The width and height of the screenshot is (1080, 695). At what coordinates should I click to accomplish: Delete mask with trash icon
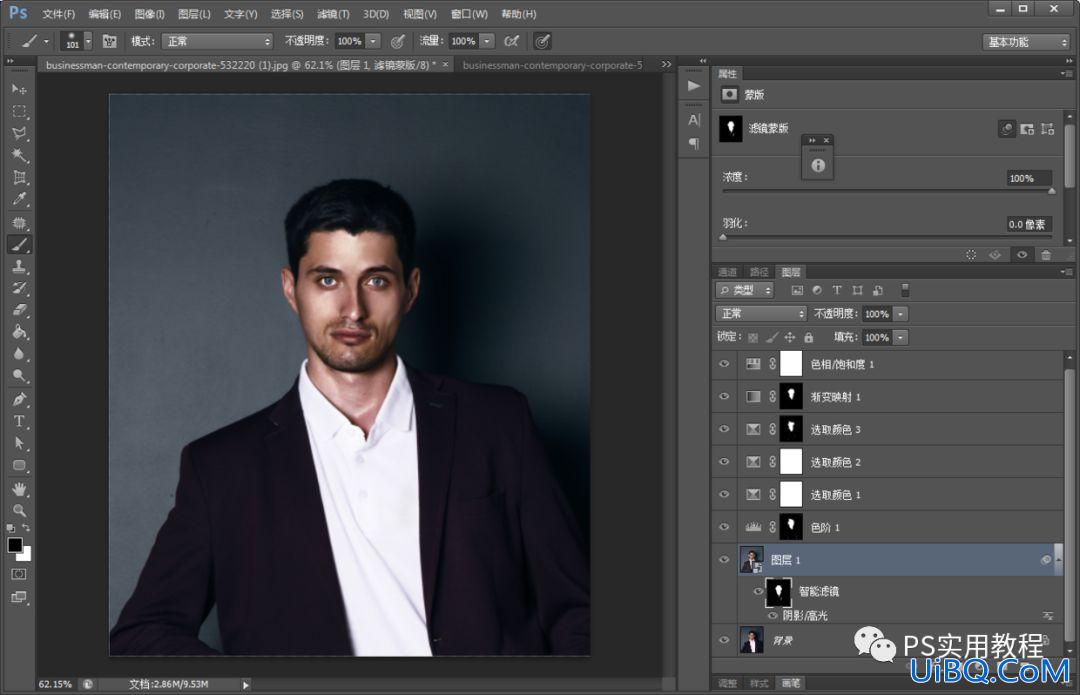click(x=1046, y=255)
